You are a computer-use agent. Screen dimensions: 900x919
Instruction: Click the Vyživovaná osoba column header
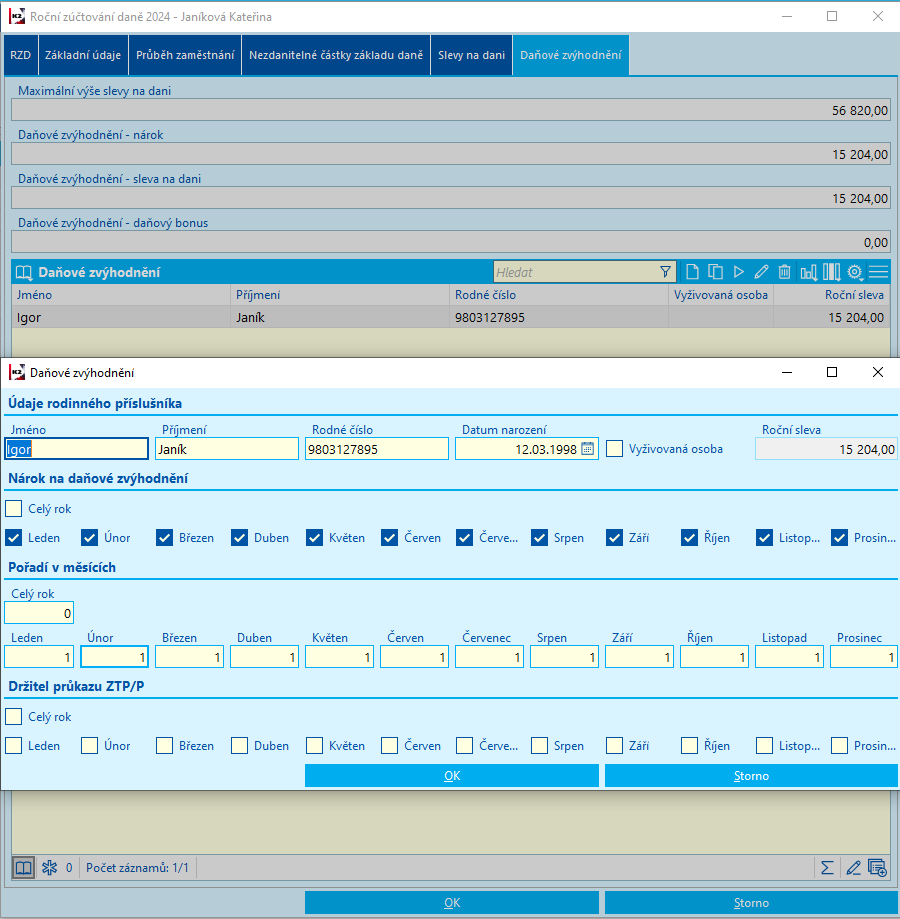(x=721, y=295)
